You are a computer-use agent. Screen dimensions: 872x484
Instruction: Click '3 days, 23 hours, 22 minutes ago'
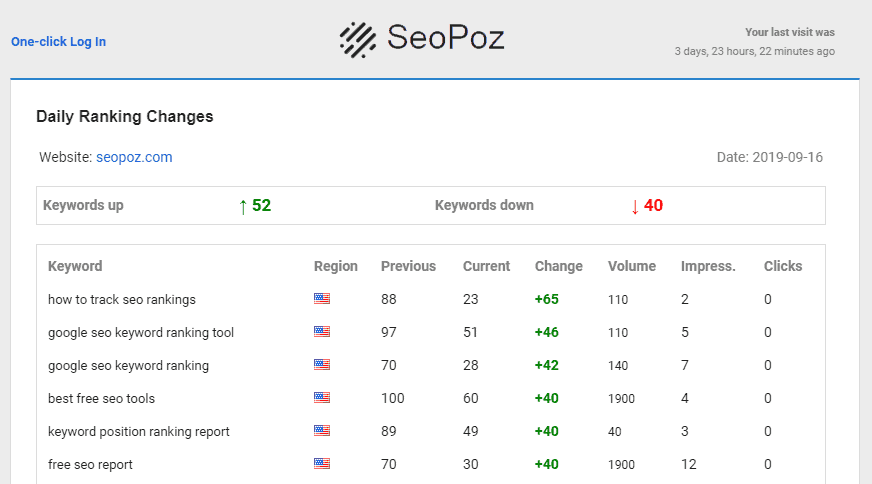[x=755, y=51]
